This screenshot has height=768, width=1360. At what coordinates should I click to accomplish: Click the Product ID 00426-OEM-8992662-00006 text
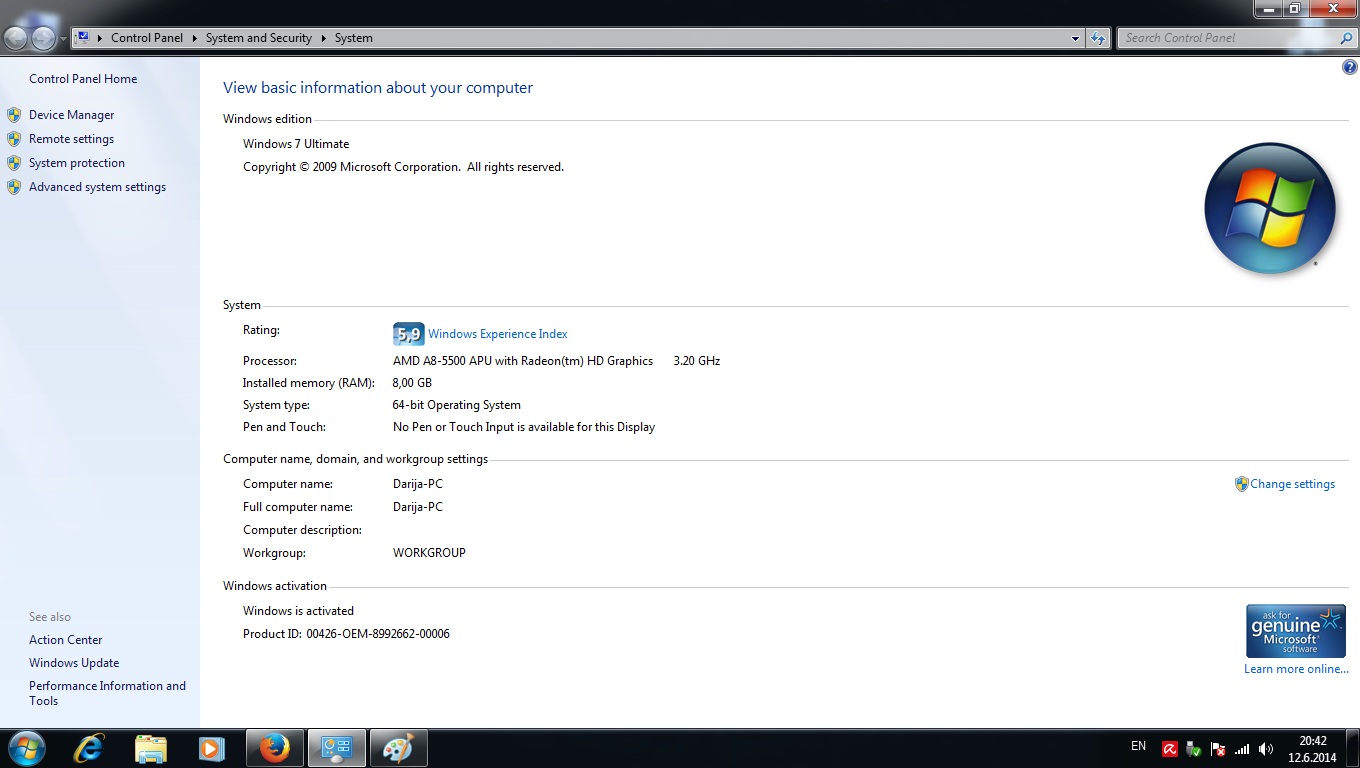tap(346, 634)
